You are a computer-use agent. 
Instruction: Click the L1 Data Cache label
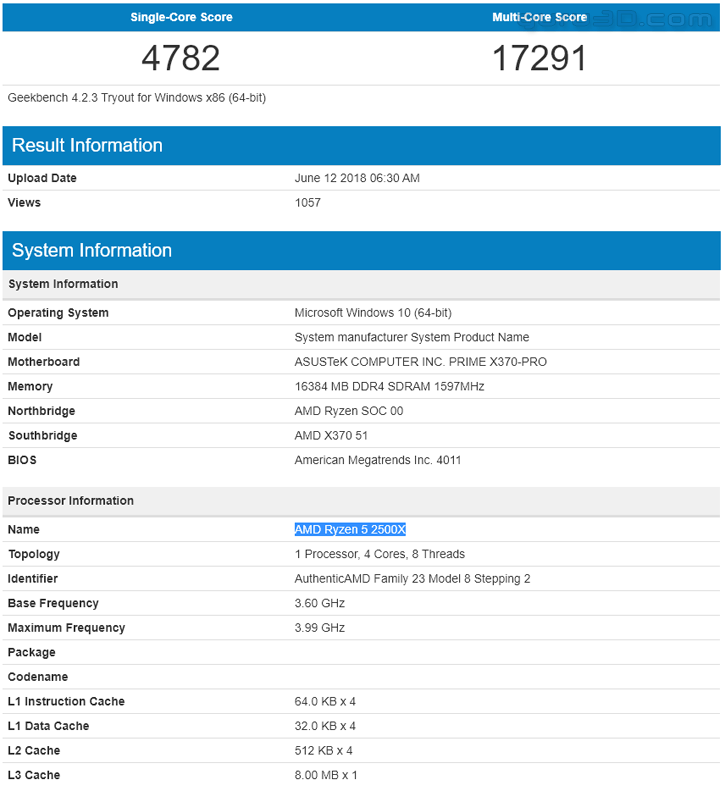[x=48, y=726]
